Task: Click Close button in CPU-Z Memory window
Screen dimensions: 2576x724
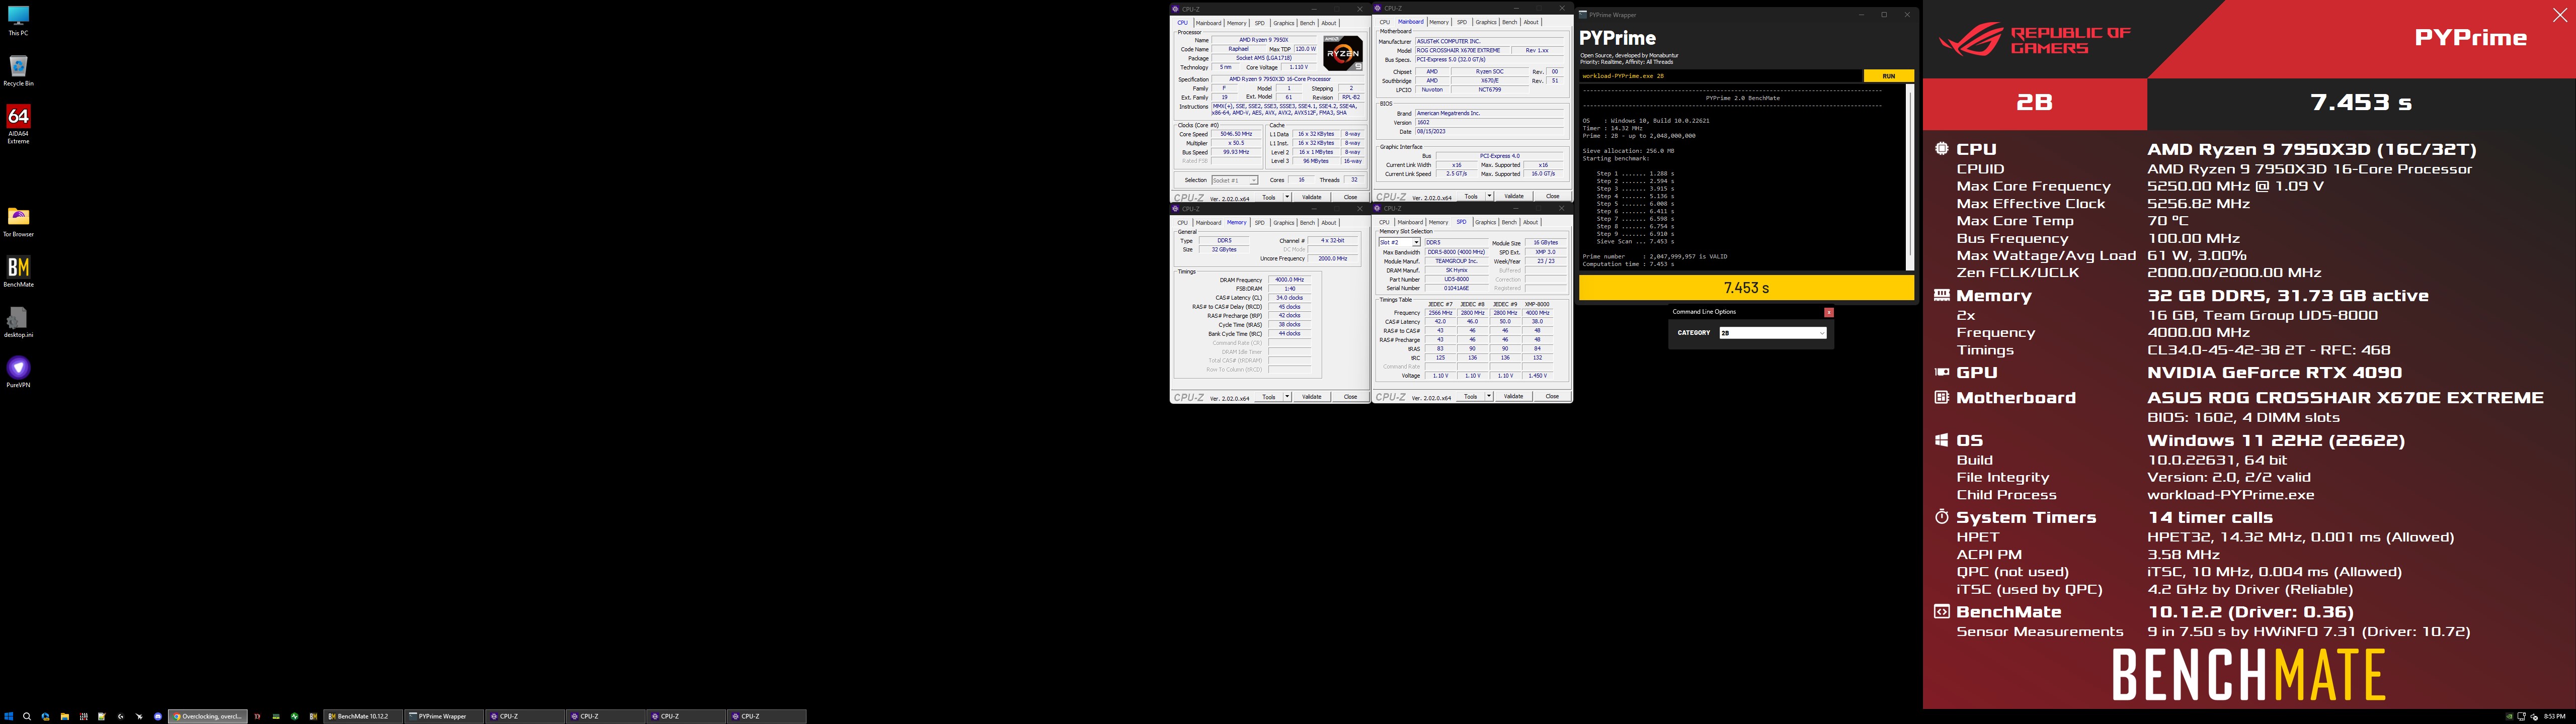Action: click(1351, 397)
